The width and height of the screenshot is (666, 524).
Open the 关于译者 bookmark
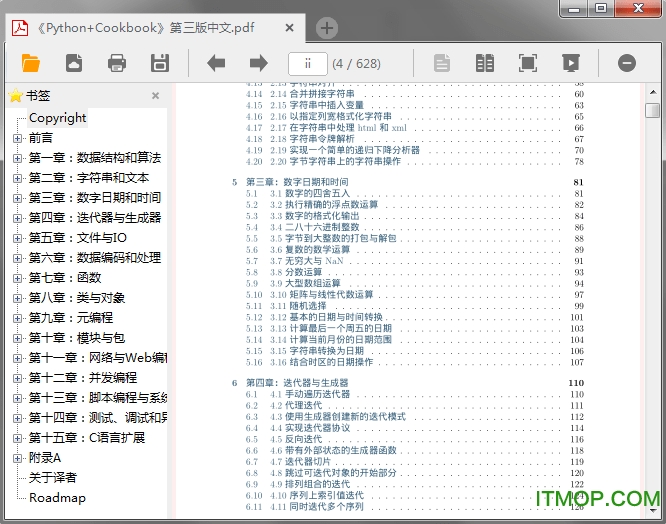53,478
